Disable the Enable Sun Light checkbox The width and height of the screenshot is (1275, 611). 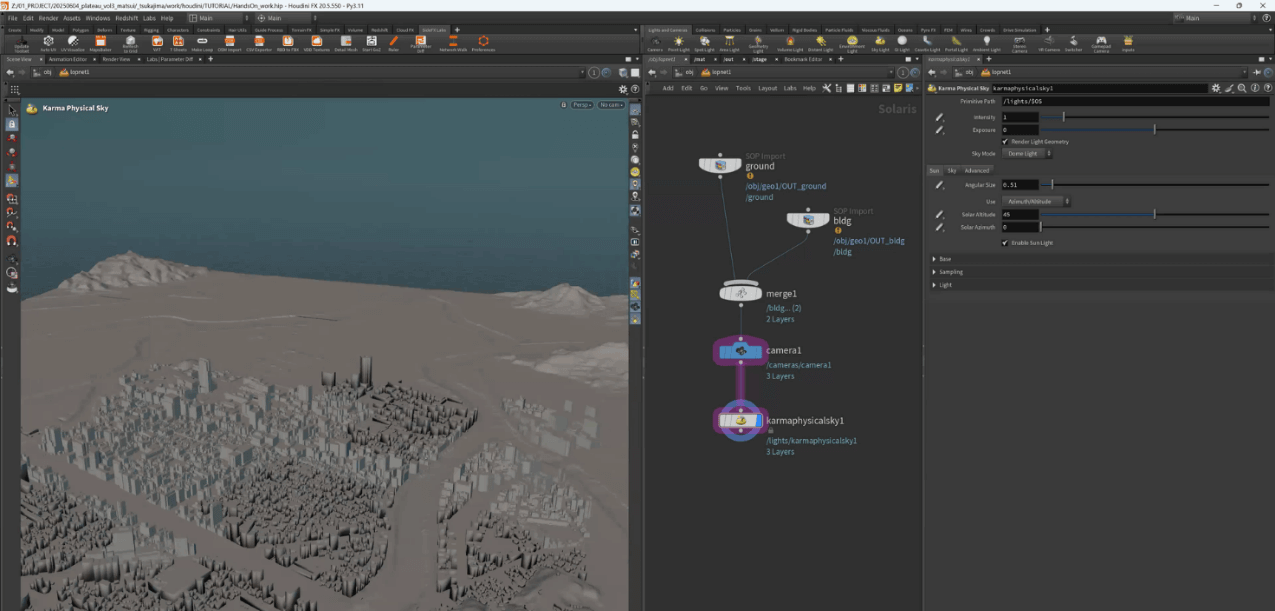pyautogui.click(x=1004, y=242)
